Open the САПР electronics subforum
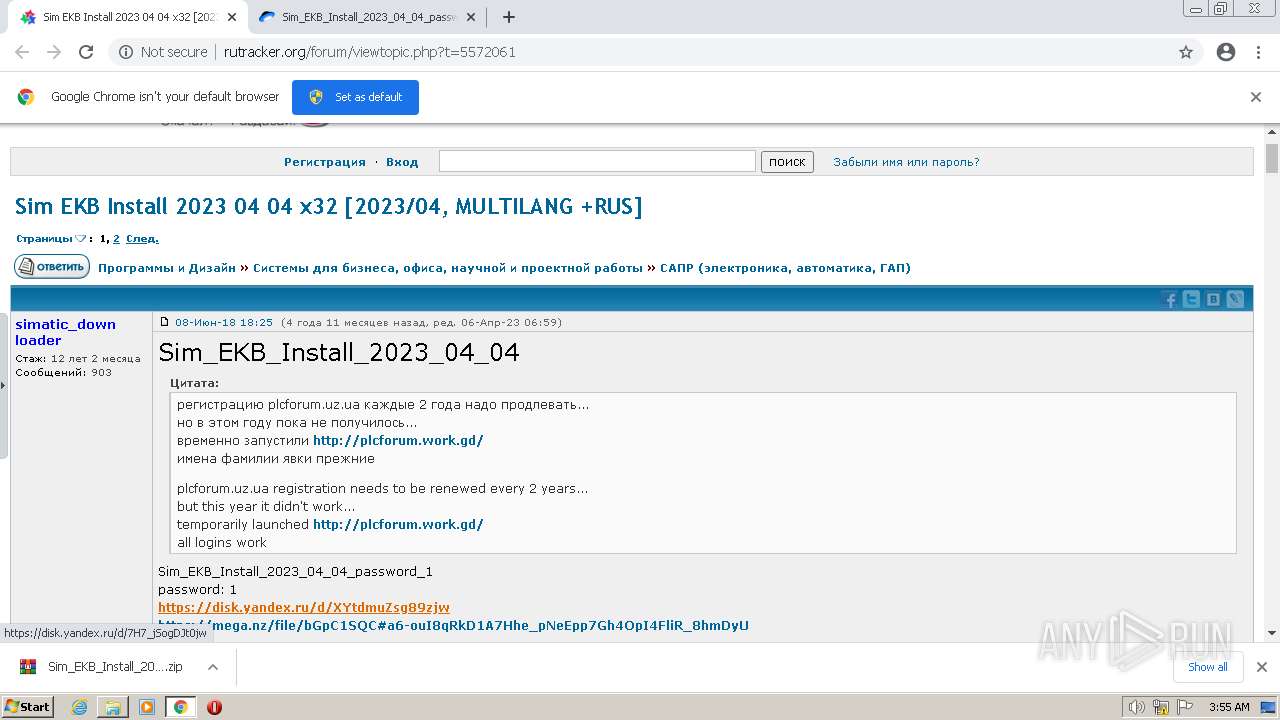This screenshot has width=1280, height=720. tap(785, 268)
